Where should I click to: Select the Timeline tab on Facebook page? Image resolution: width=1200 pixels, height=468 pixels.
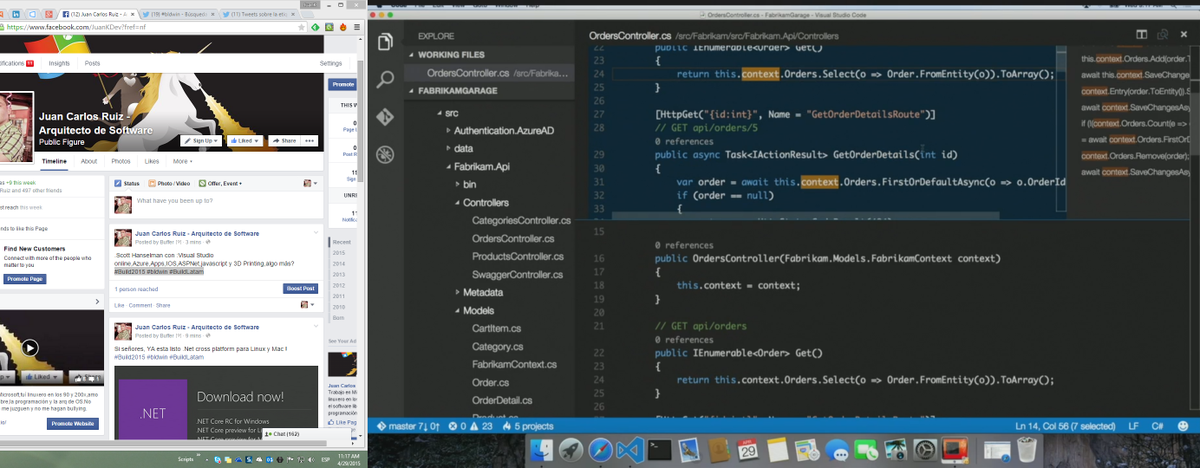(x=54, y=161)
